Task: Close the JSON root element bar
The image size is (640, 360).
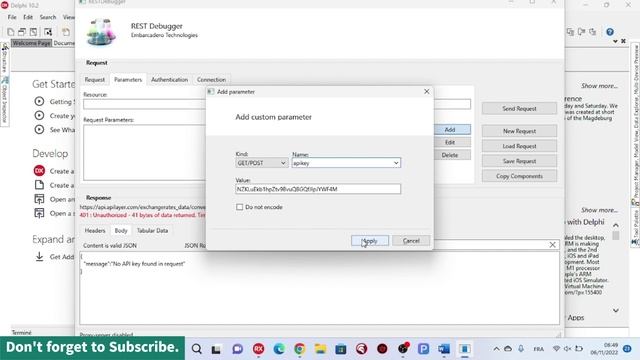Action: [552, 244]
